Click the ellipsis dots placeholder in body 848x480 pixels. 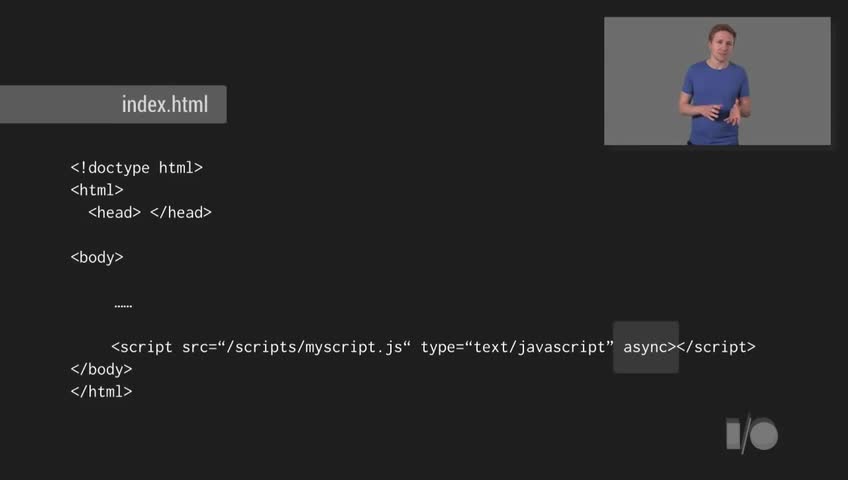point(123,304)
